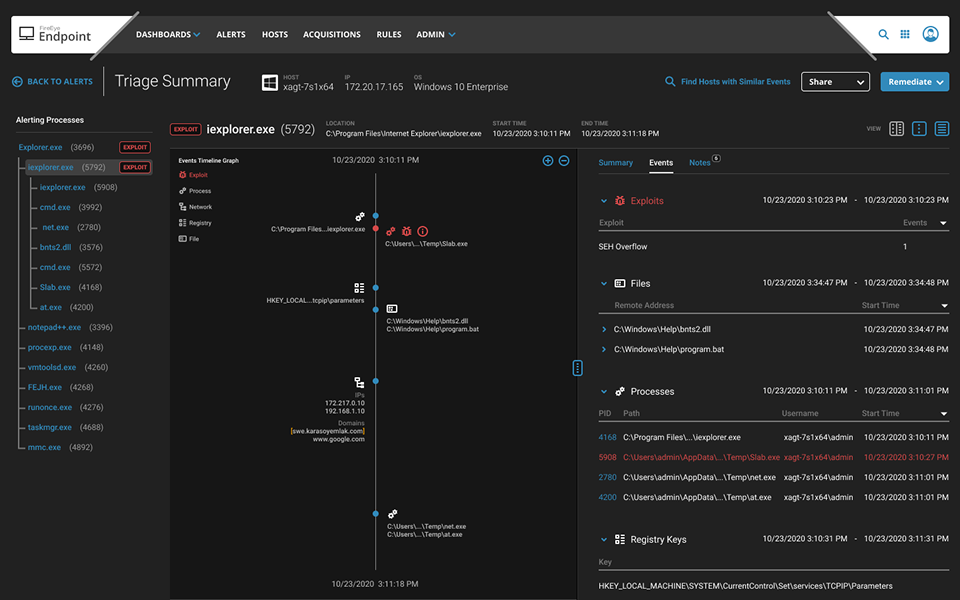This screenshot has width=960, height=600.
Task: Collapse the Exploits section
Action: pyautogui.click(x=603, y=201)
